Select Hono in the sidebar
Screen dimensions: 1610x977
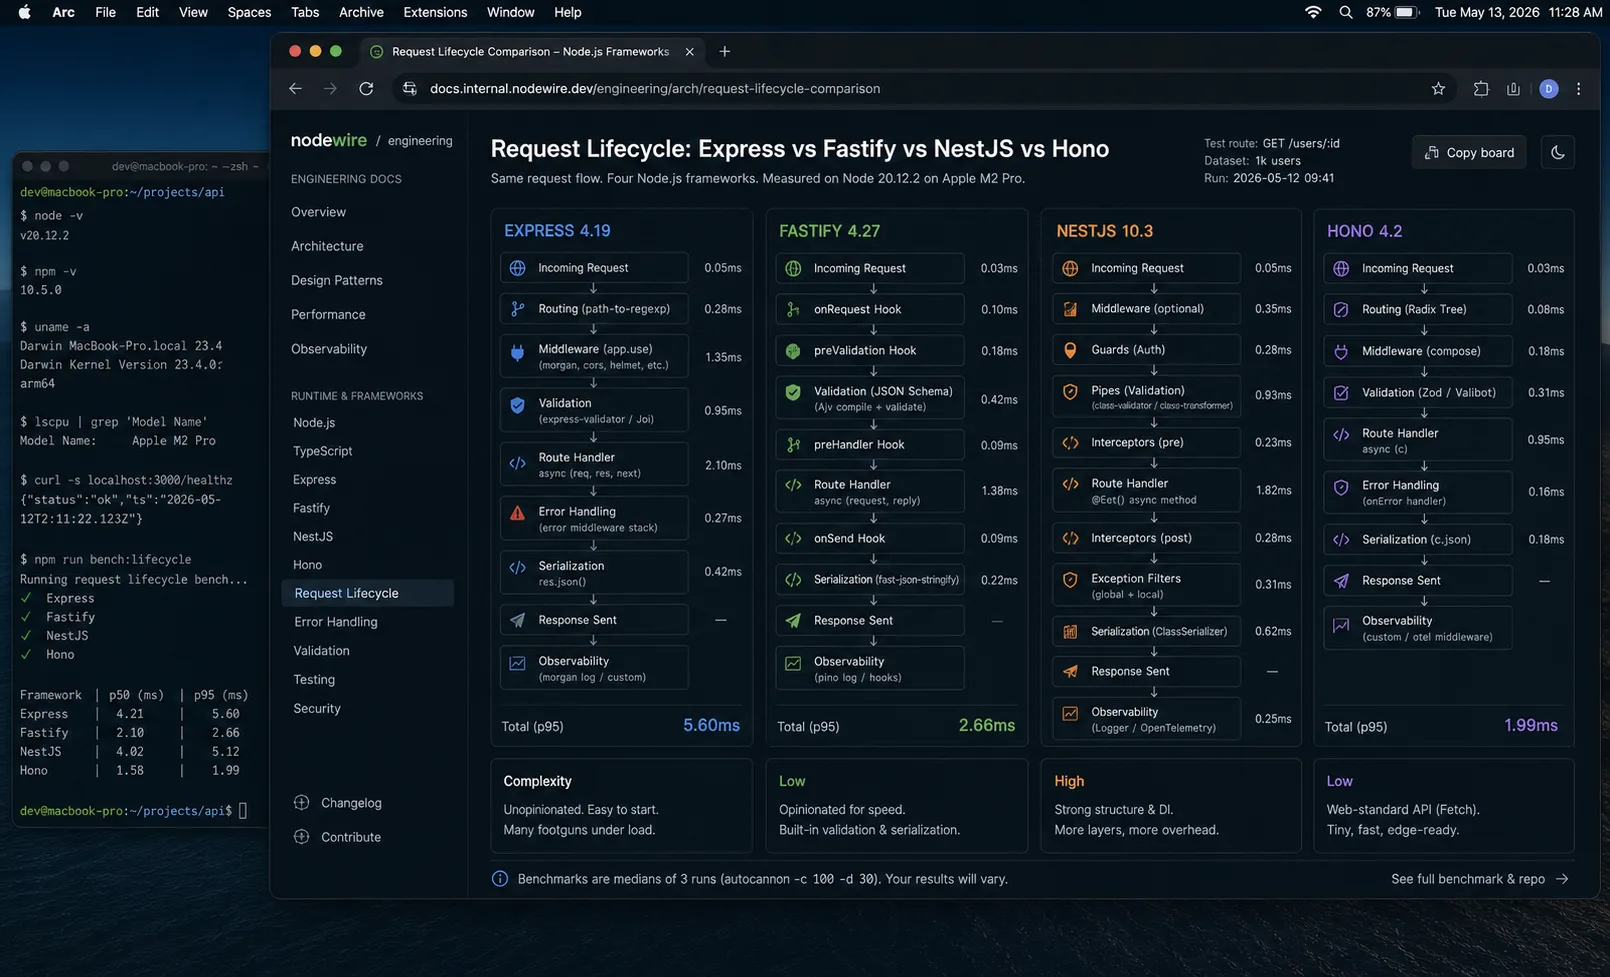[x=307, y=565]
